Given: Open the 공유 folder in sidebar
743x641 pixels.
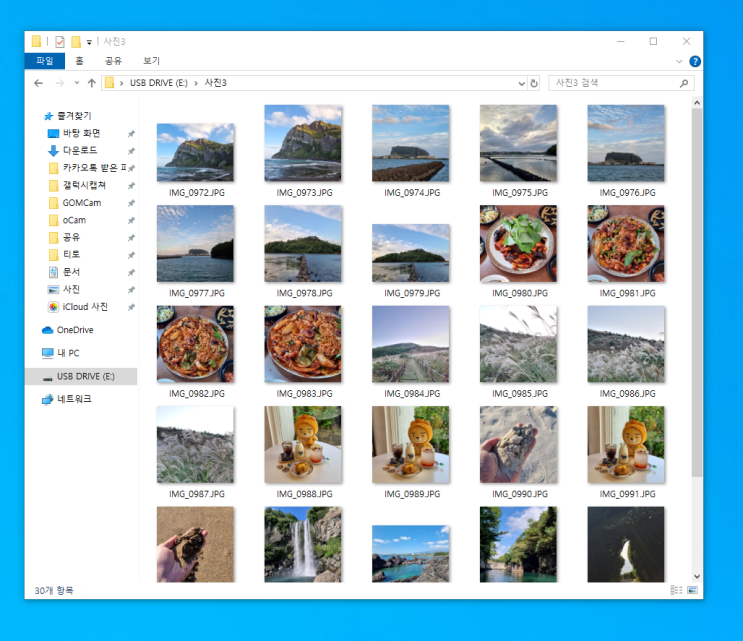Looking at the screenshot, I should [71, 237].
